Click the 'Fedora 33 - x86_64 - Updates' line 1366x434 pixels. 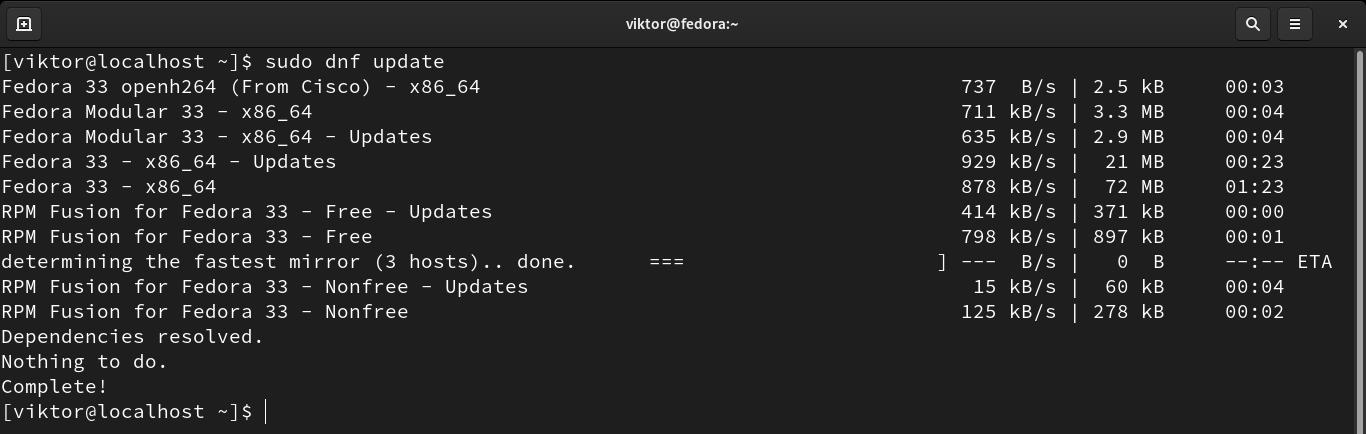pyautogui.click(x=169, y=162)
